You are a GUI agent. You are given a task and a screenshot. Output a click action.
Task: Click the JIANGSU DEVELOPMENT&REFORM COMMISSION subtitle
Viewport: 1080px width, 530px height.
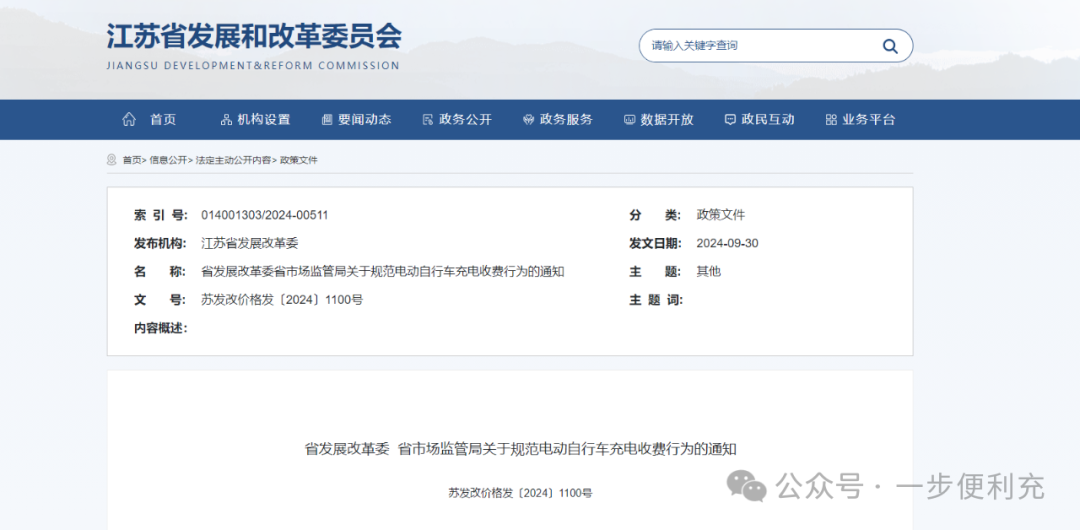253,66
